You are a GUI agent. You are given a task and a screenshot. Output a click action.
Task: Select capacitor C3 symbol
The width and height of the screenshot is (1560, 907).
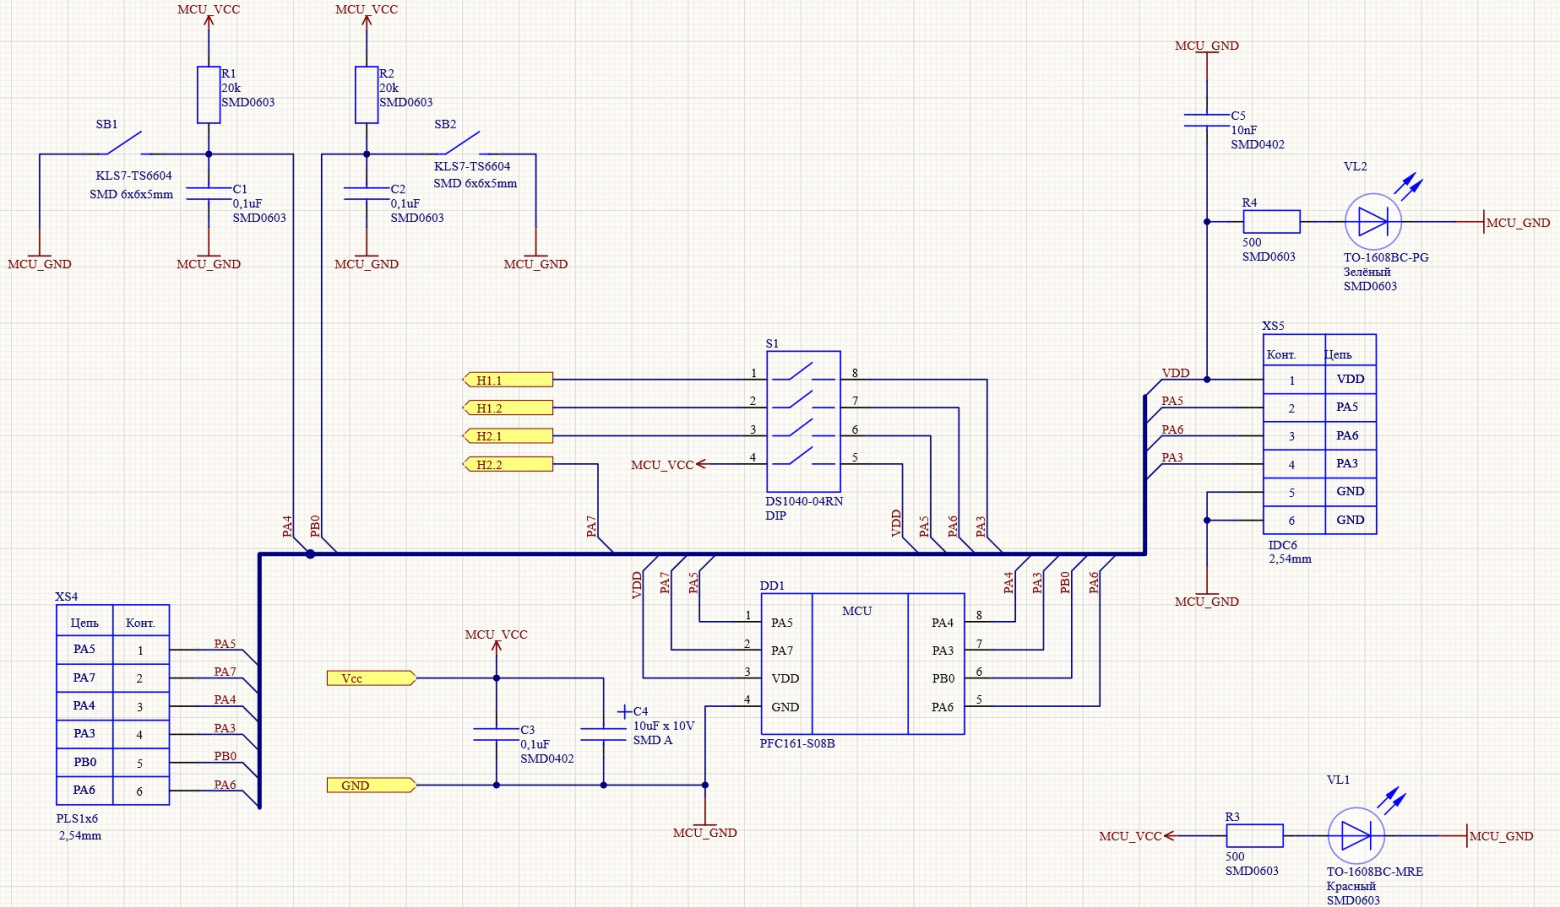click(496, 734)
